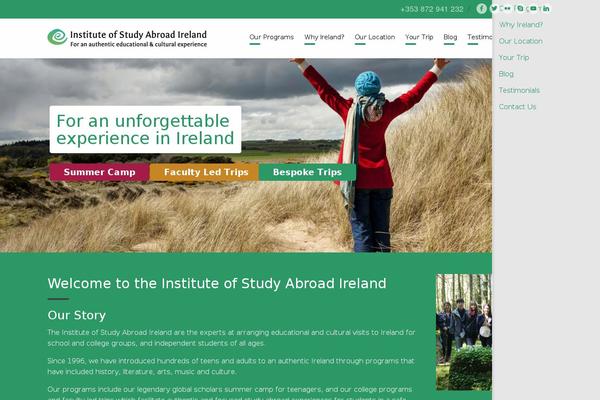
Task: Click the Summer Camp button
Action: point(99,172)
